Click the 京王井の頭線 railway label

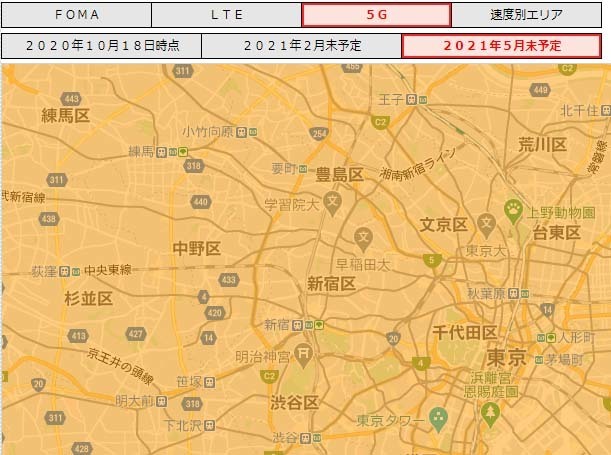coord(120,366)
